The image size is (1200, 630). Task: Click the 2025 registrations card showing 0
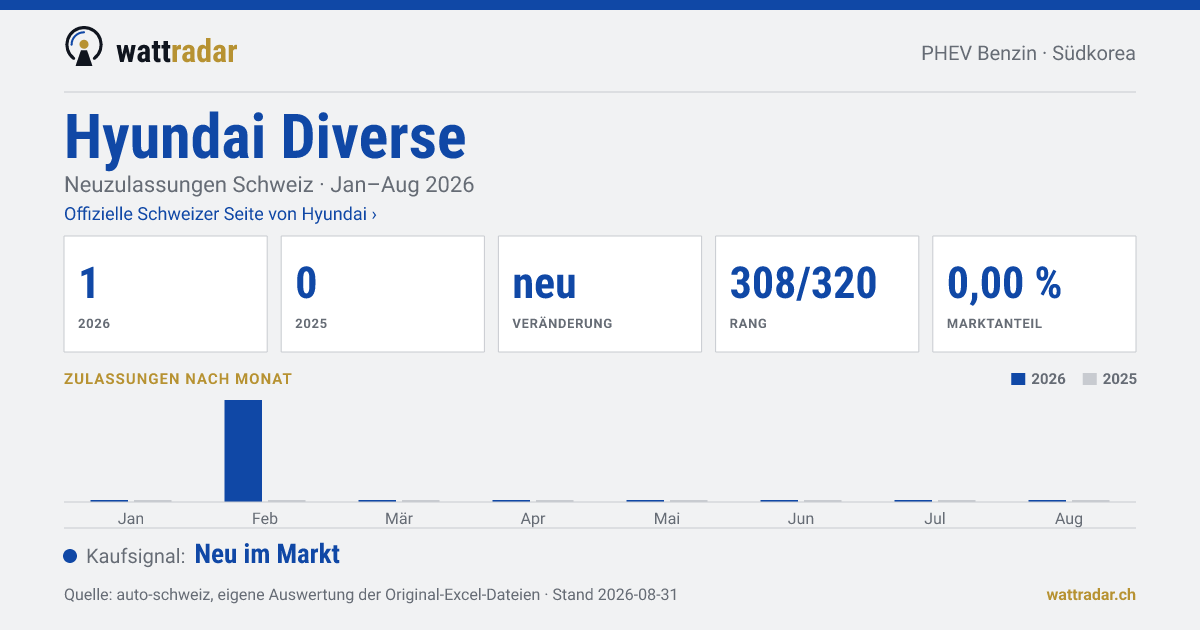383,294
